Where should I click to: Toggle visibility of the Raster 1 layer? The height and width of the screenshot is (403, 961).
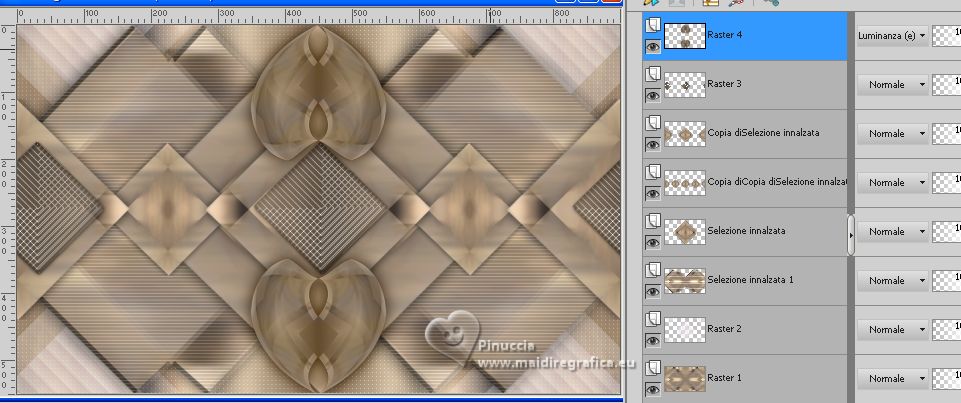tap(653, 390)
